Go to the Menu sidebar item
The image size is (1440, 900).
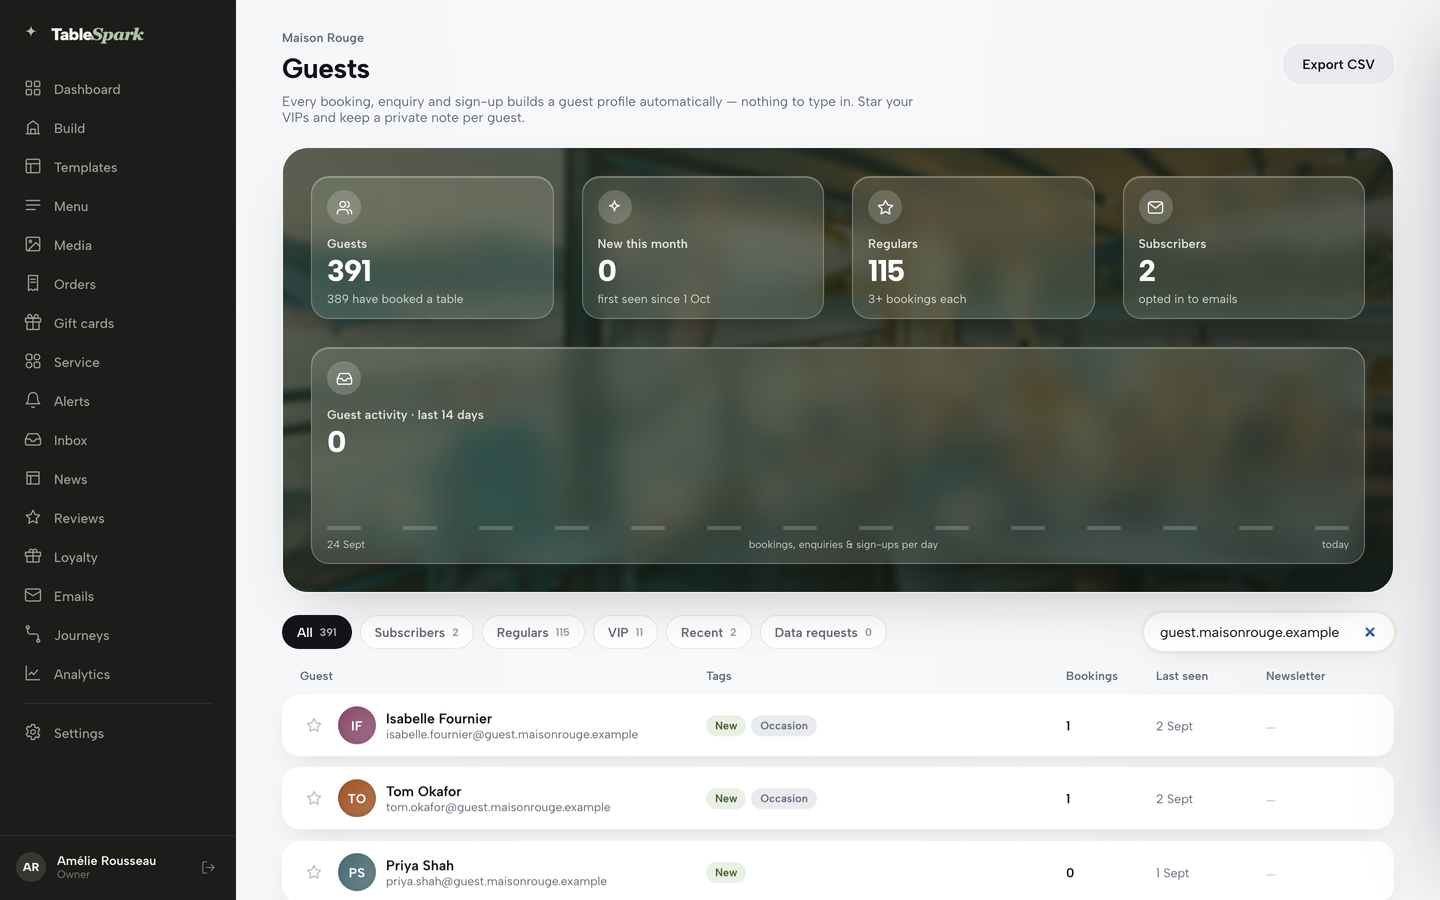pyautogui.click(x=118, y=206)
